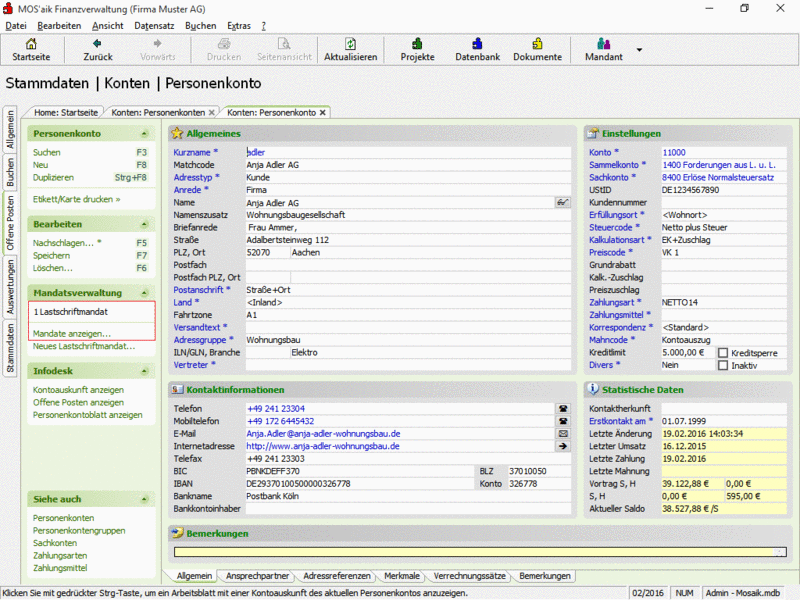Click the Zurück back arrow

click(97, 44)
